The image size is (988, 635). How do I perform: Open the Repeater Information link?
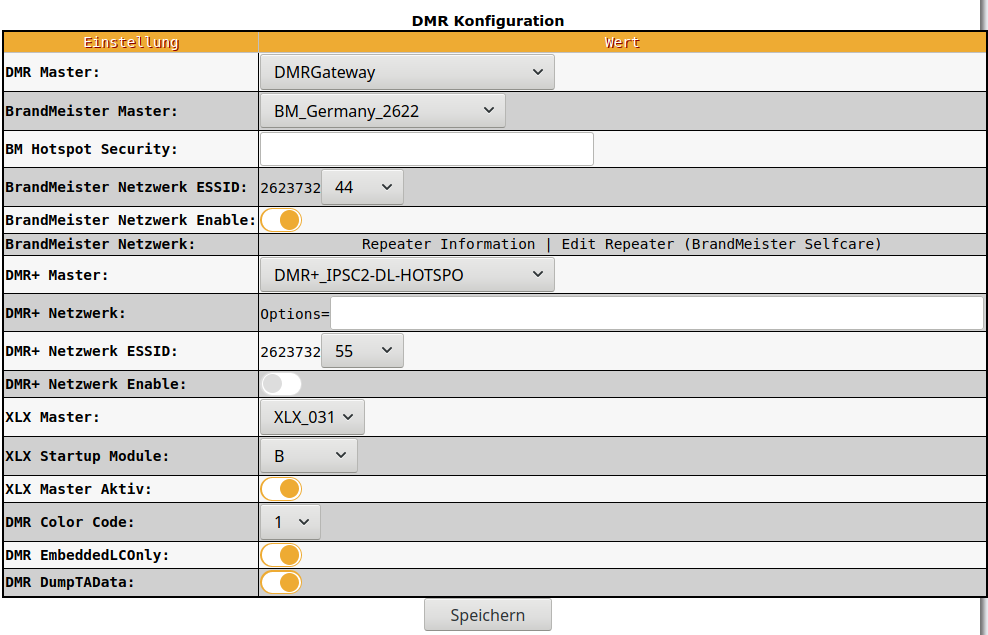coord(448,244)
